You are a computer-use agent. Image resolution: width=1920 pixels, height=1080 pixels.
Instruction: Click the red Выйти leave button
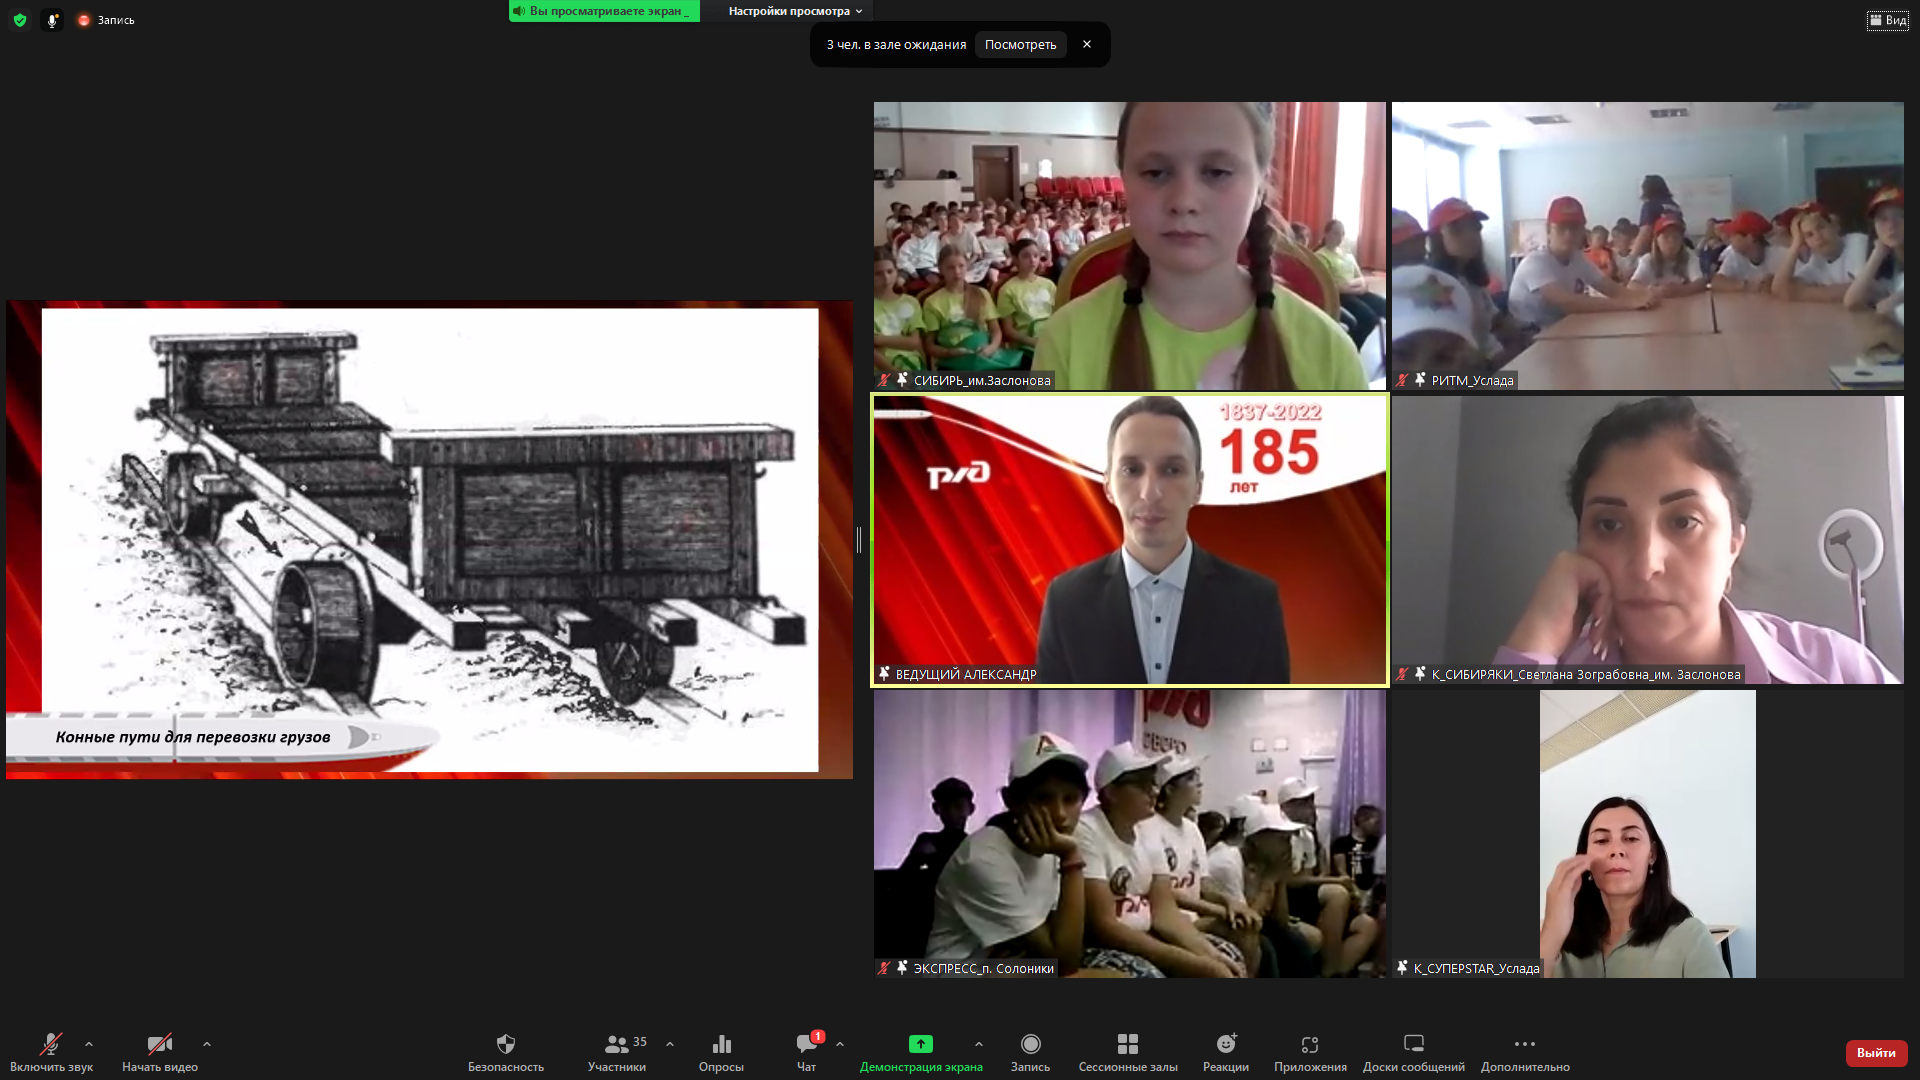point(1876,1053)
